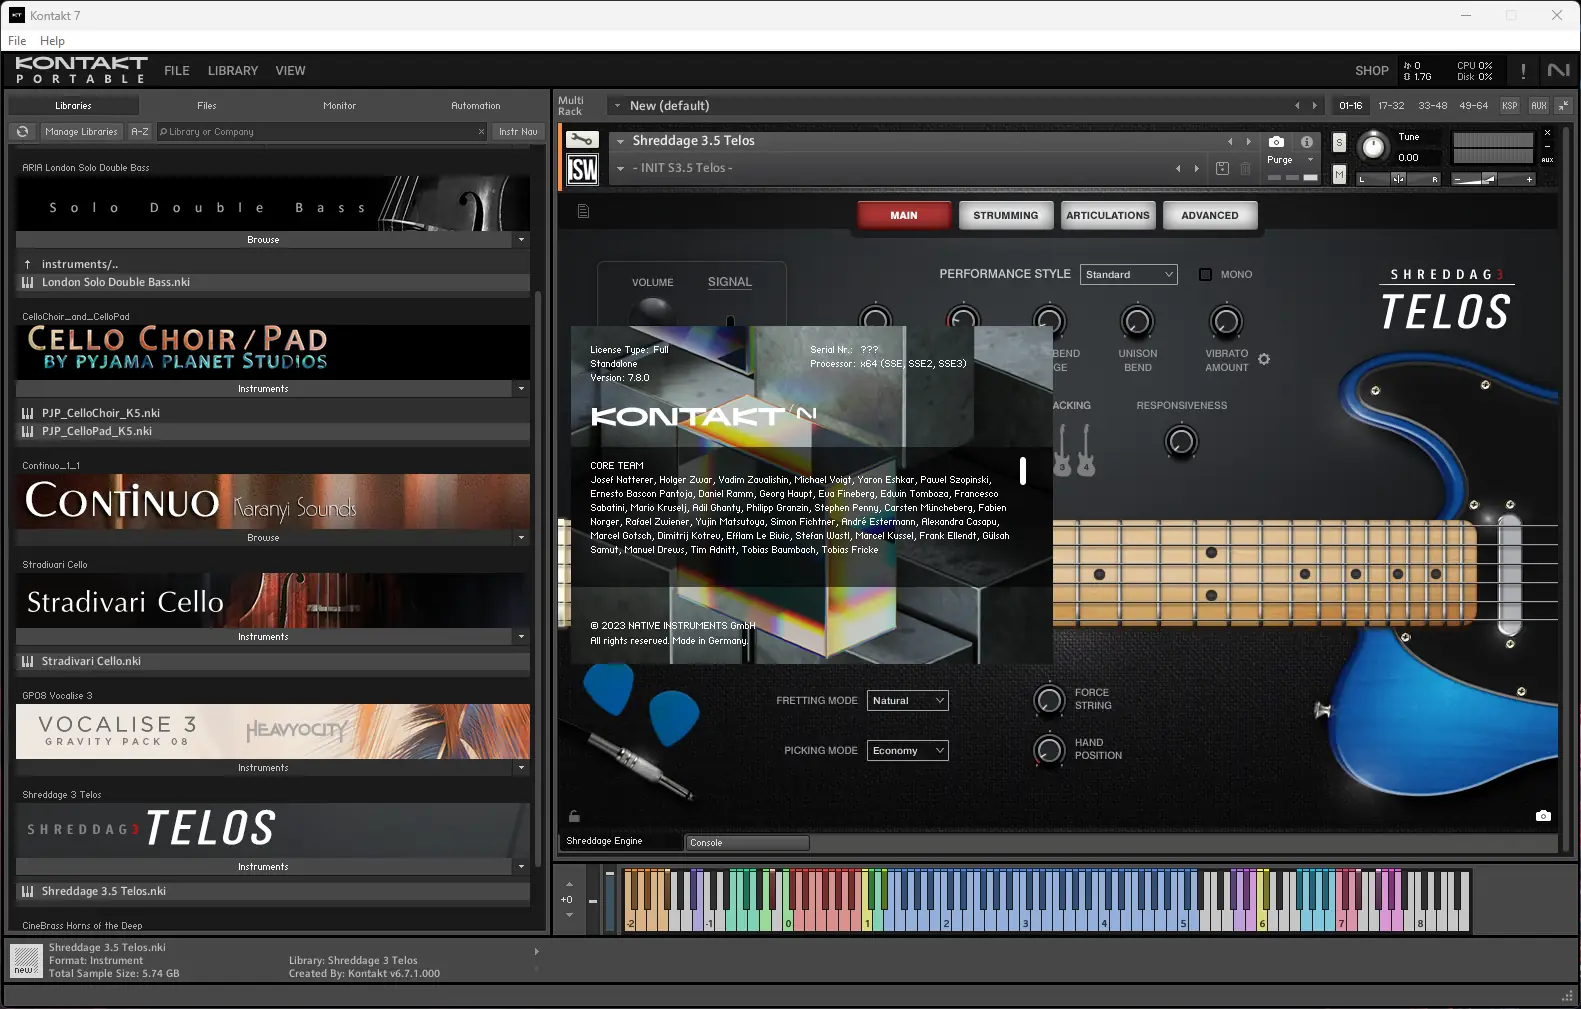Toggle the MONO checkbox
Image resolution: width=1581 pixels, height=1009 pixels.
(x=1205, y=275)
